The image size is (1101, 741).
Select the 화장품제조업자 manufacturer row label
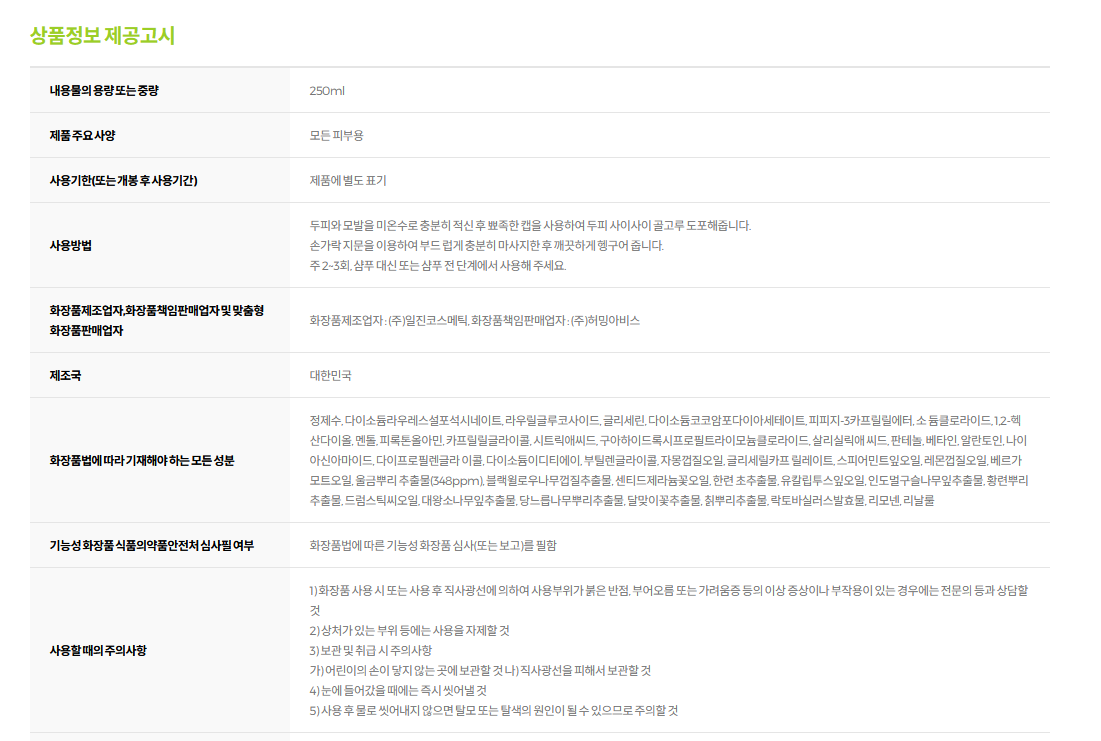tap(156, 320)
